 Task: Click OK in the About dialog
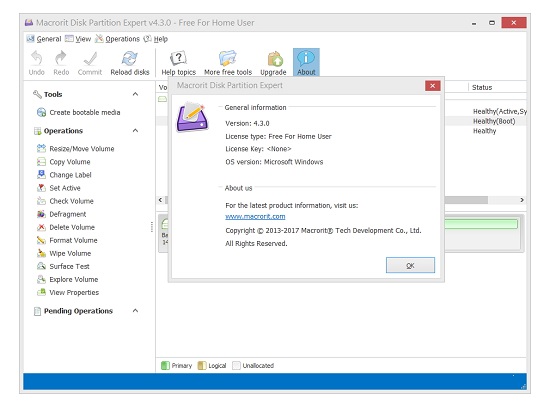(x=410, y=265)
